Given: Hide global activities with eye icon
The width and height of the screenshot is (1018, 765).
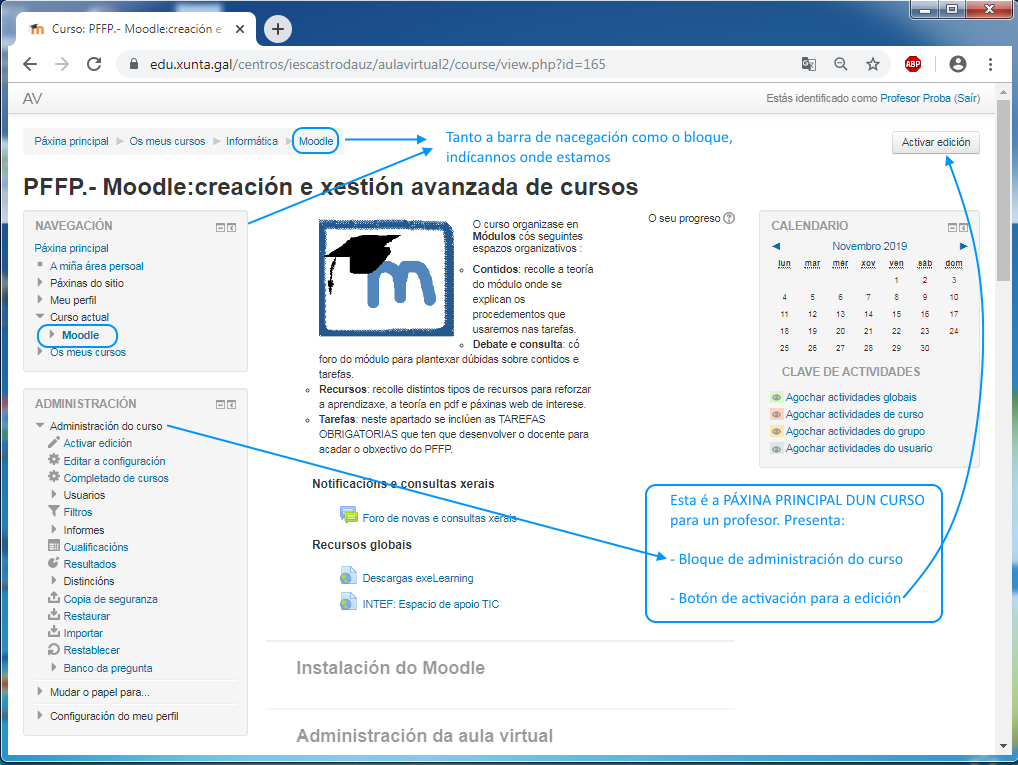Looking at the screenshot, I should (x=776, y=398).
